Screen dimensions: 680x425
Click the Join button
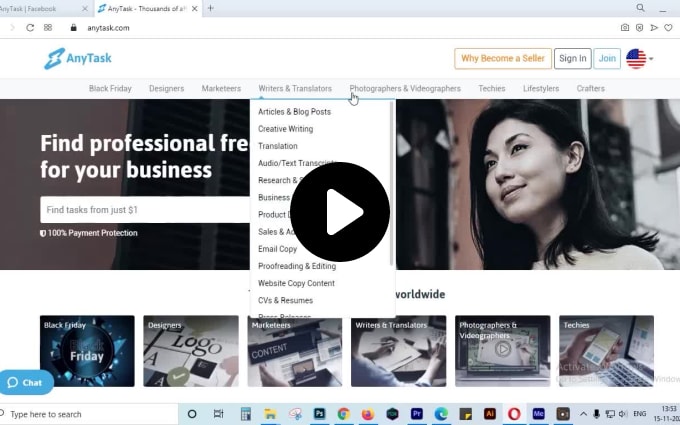point(607,59)
